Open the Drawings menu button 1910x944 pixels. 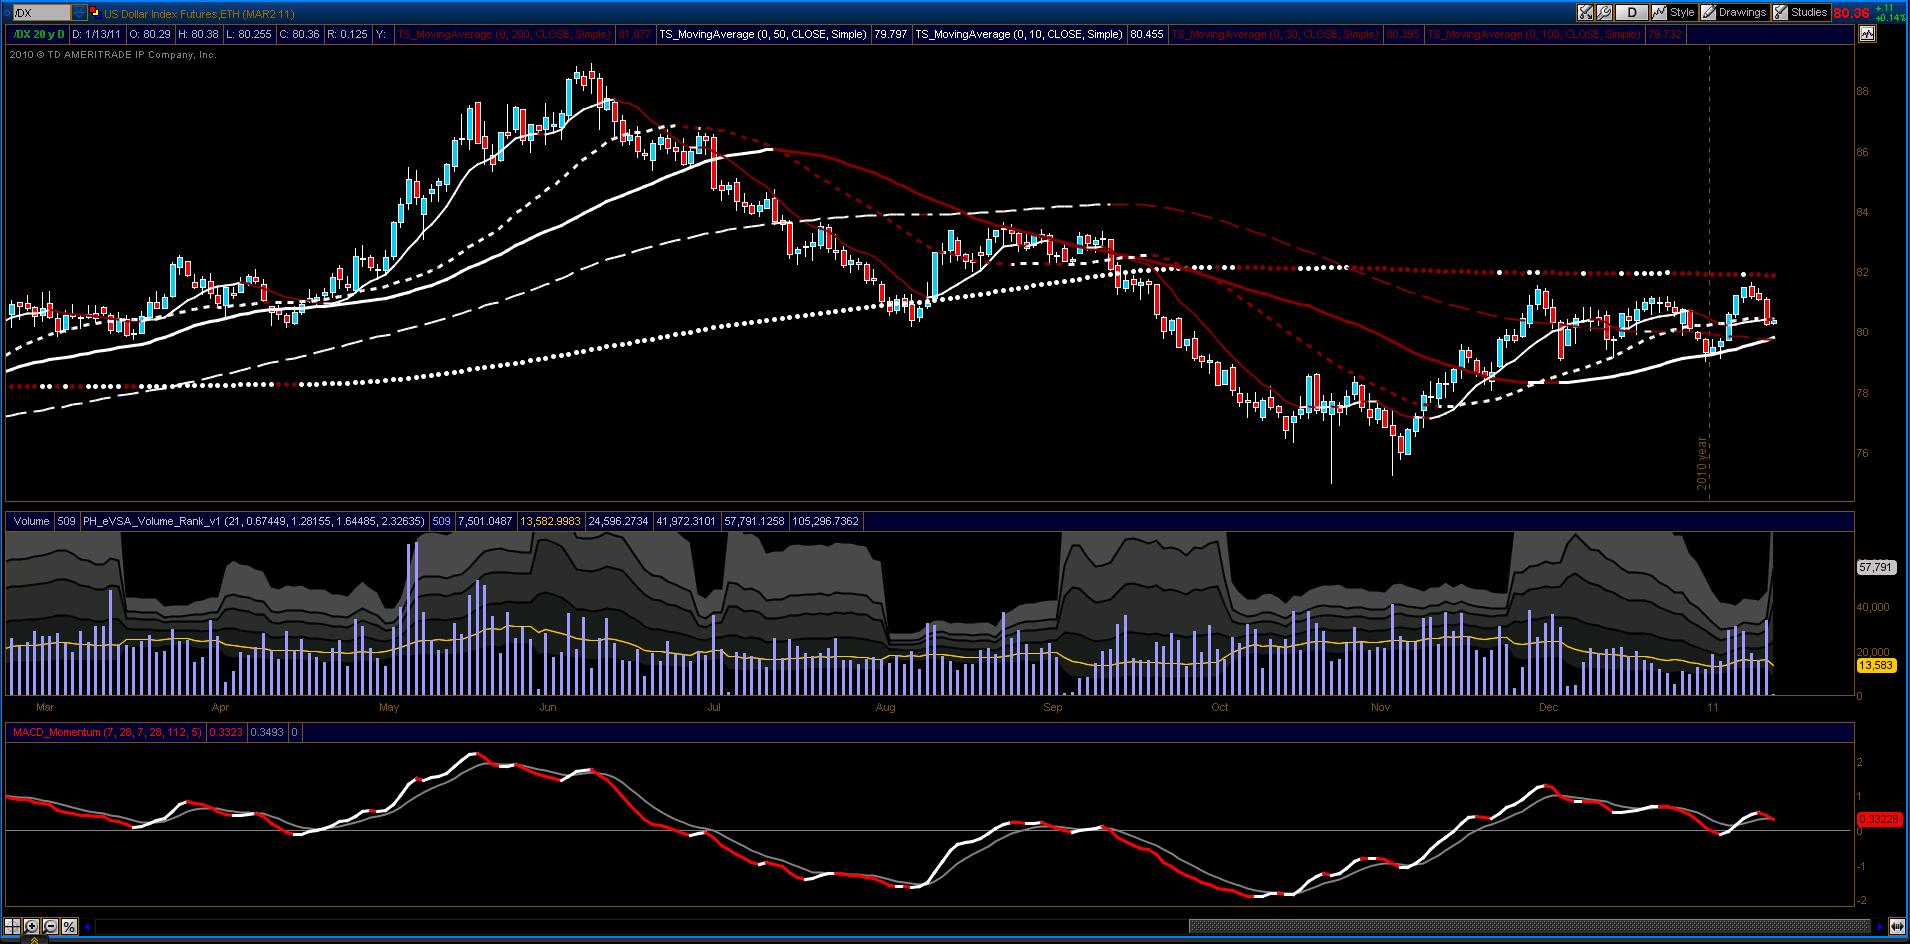tap(1734, 12)
